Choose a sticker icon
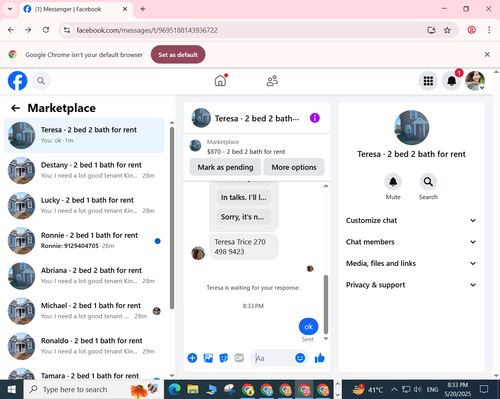 click(x=223, y=358)
